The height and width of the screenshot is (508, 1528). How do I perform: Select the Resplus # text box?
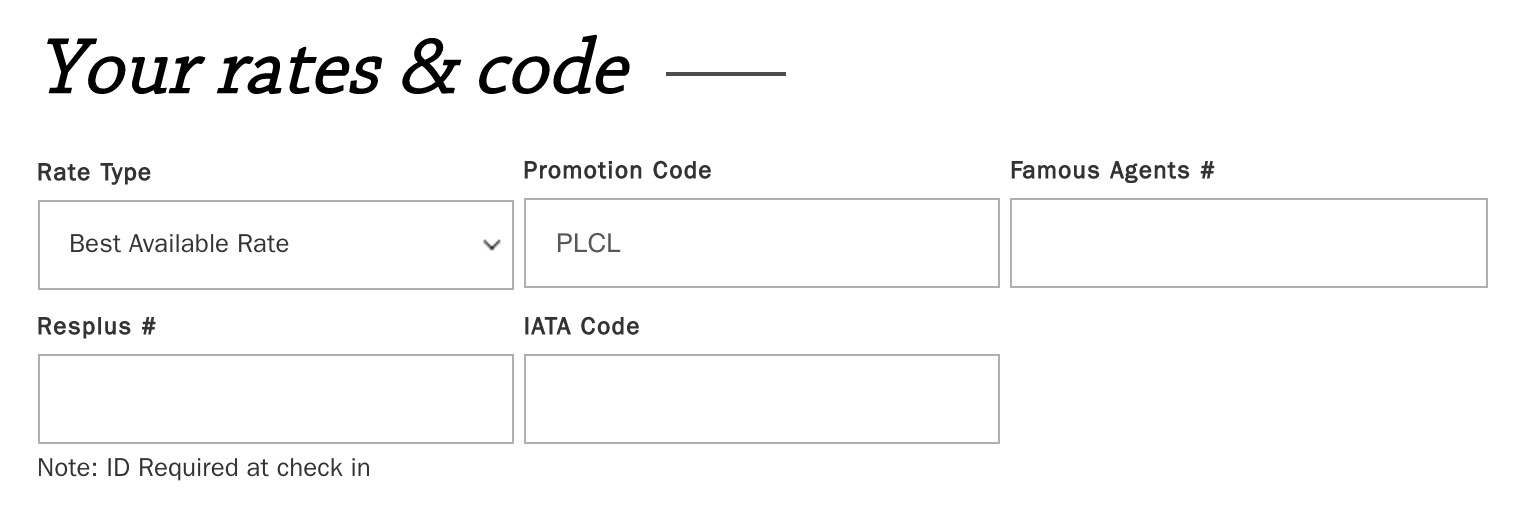coord(275,399)
